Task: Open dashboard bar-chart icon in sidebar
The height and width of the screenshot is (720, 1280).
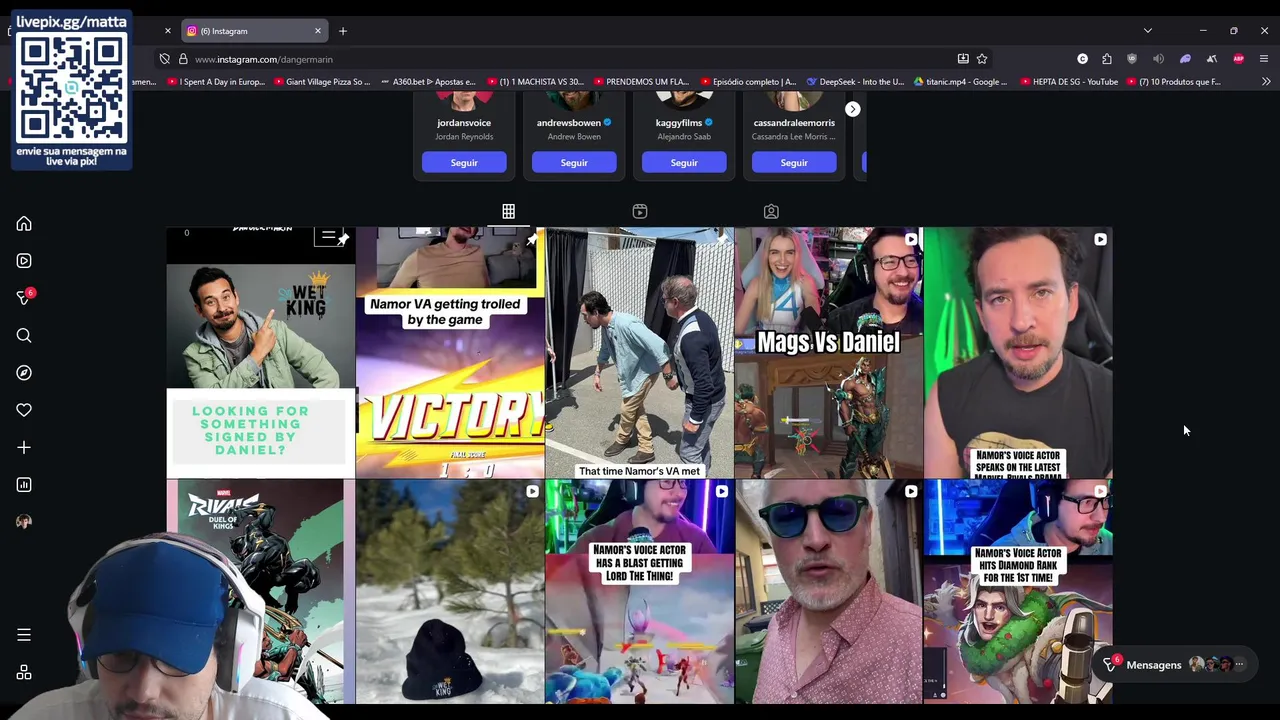Action: click(x=24, y=485)
